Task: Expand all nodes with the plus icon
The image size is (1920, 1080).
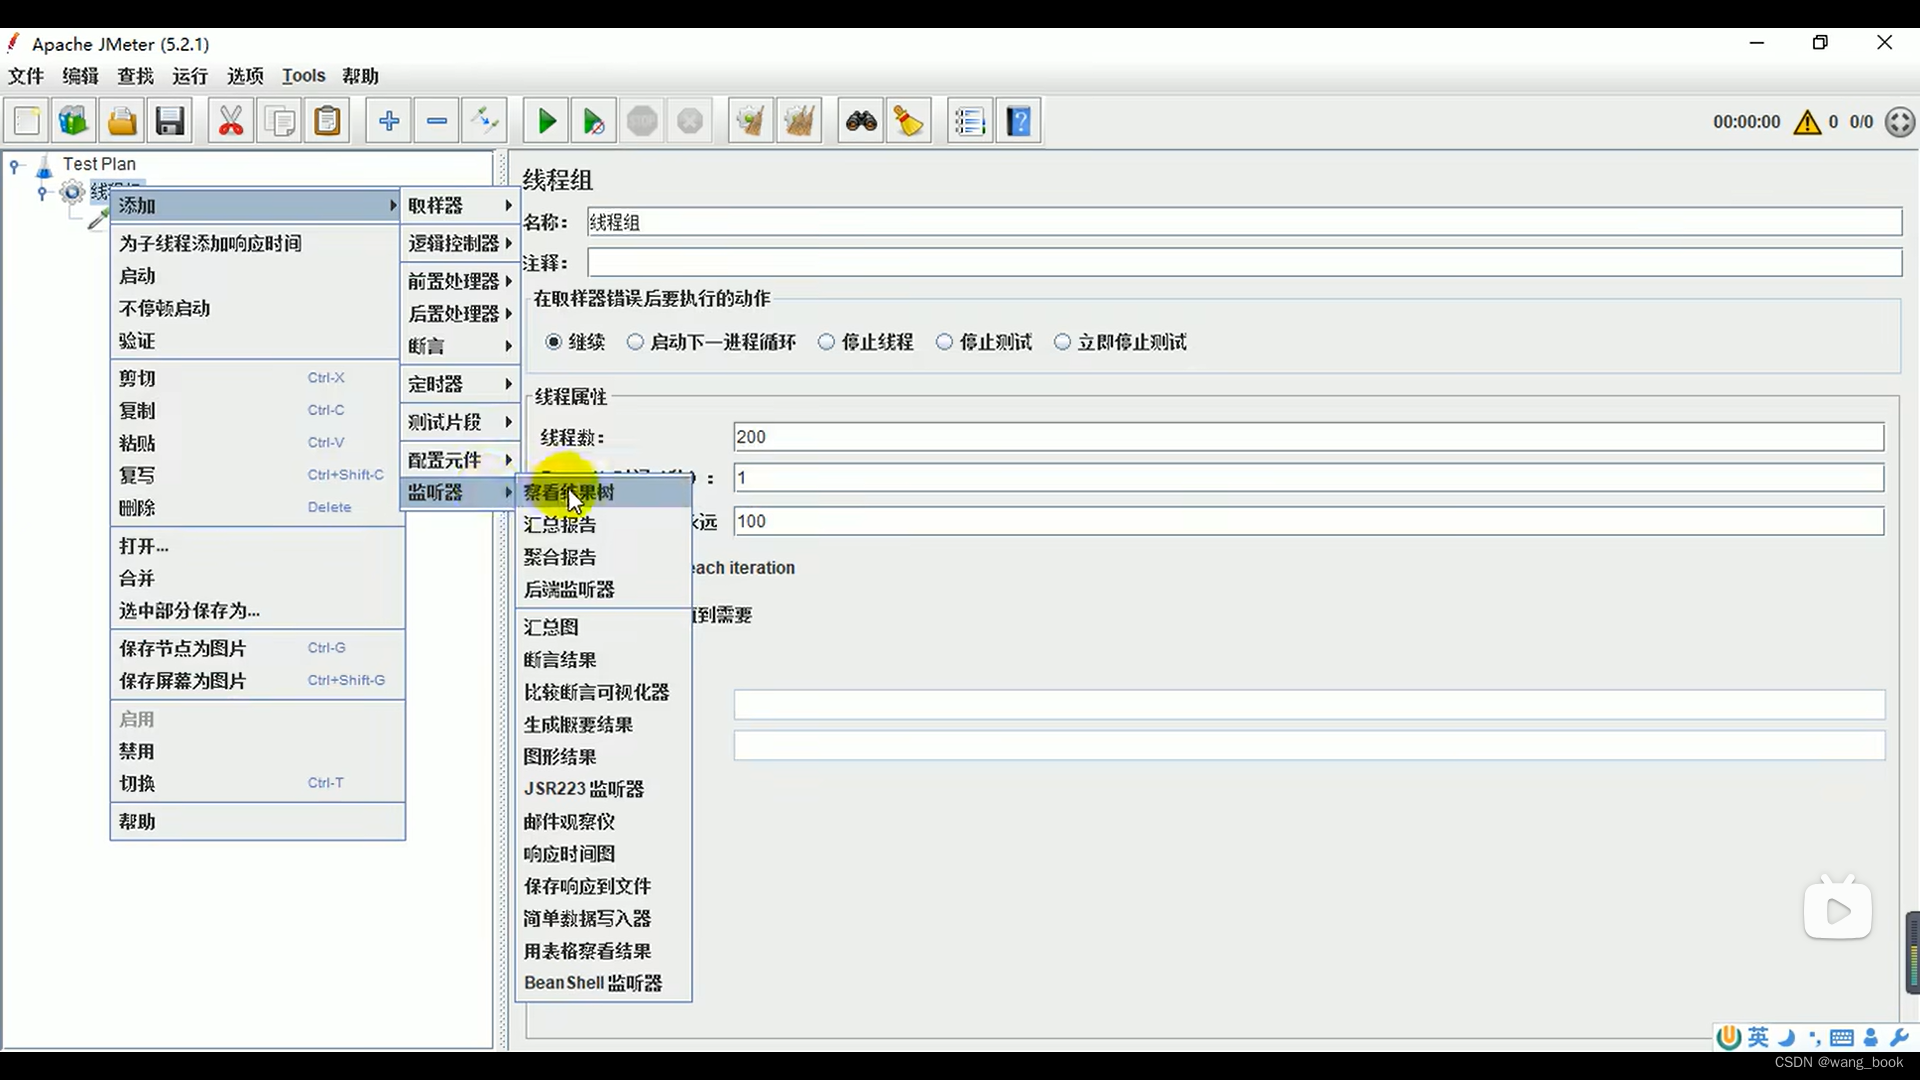Action: click(389, 121)
